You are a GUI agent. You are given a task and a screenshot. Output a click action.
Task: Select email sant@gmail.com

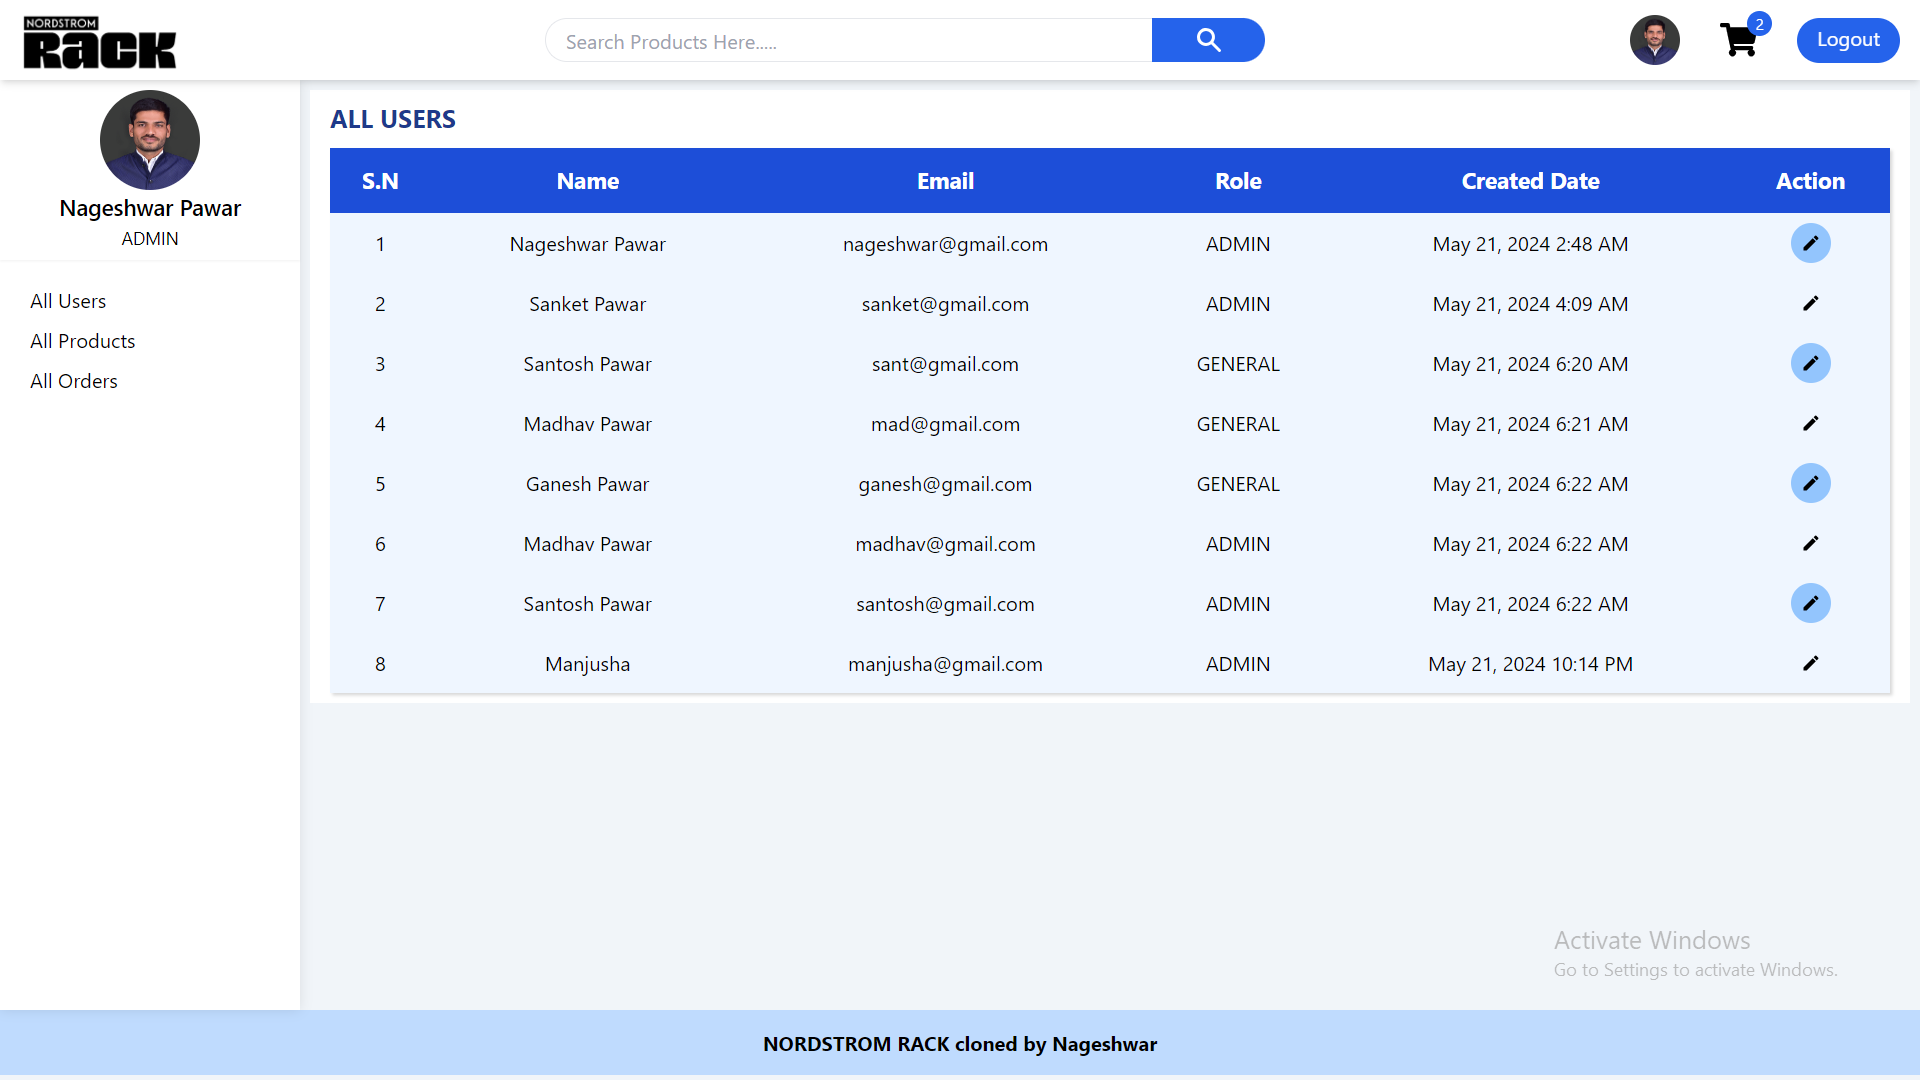(x=945, y=364)
